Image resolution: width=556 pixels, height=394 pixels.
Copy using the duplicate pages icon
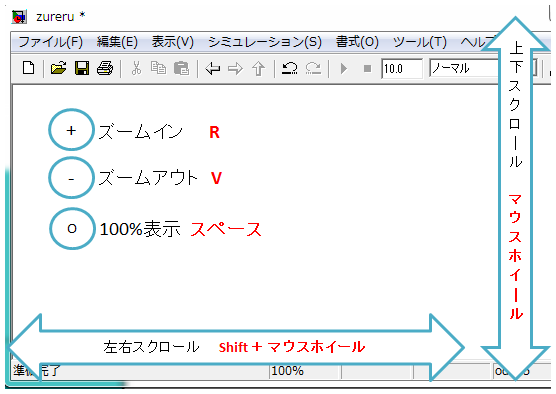click(x=158, y=68)
